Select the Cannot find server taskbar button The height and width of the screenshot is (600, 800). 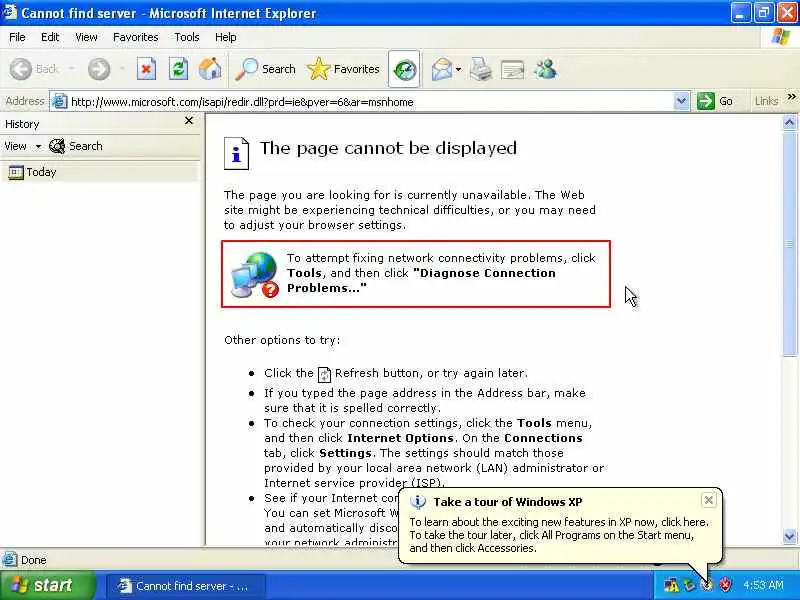point(186,586)
